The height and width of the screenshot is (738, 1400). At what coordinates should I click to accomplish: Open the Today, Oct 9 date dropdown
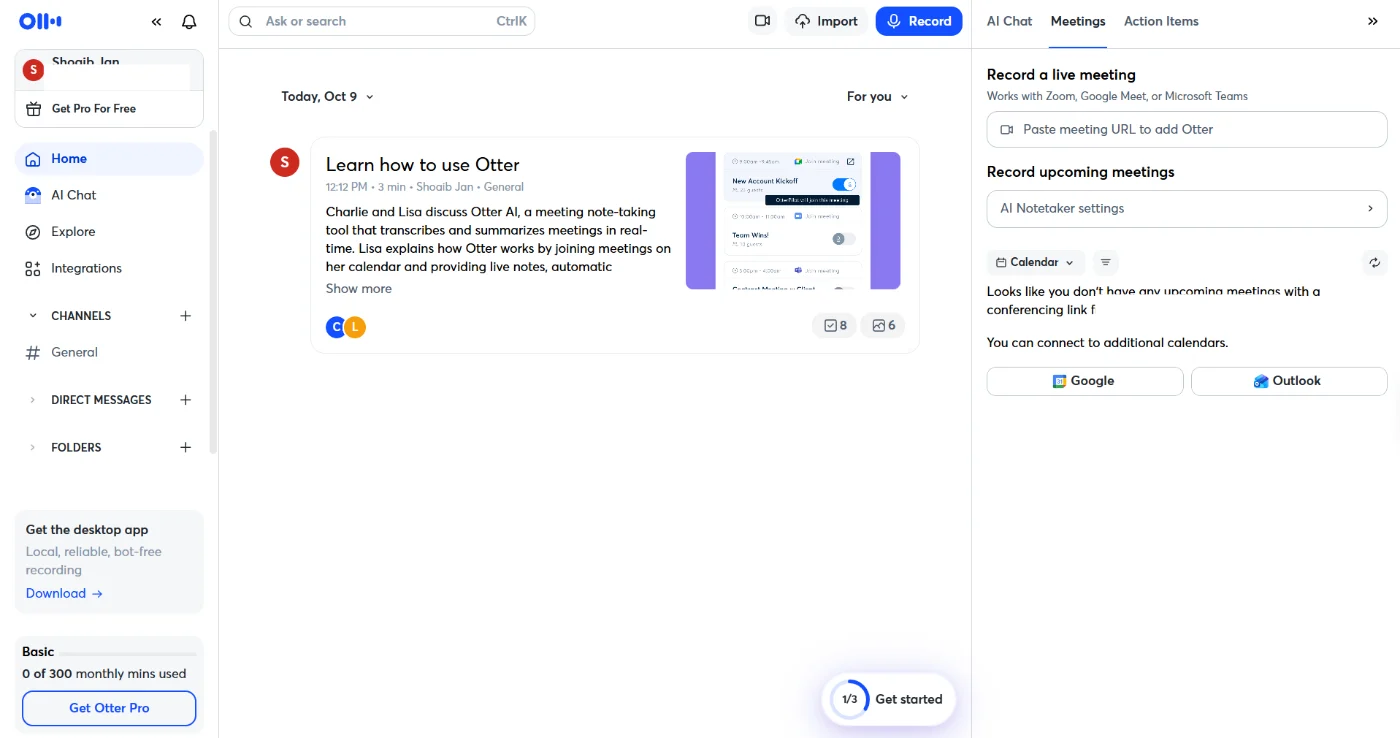tap(328, 97)
